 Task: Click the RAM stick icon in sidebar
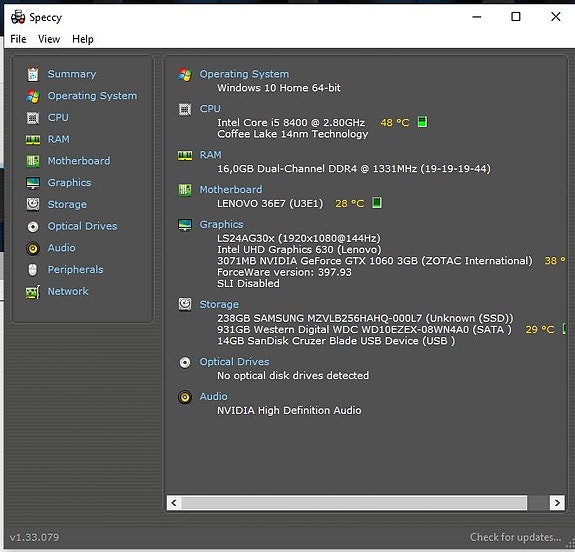click(x=33, y=140)
